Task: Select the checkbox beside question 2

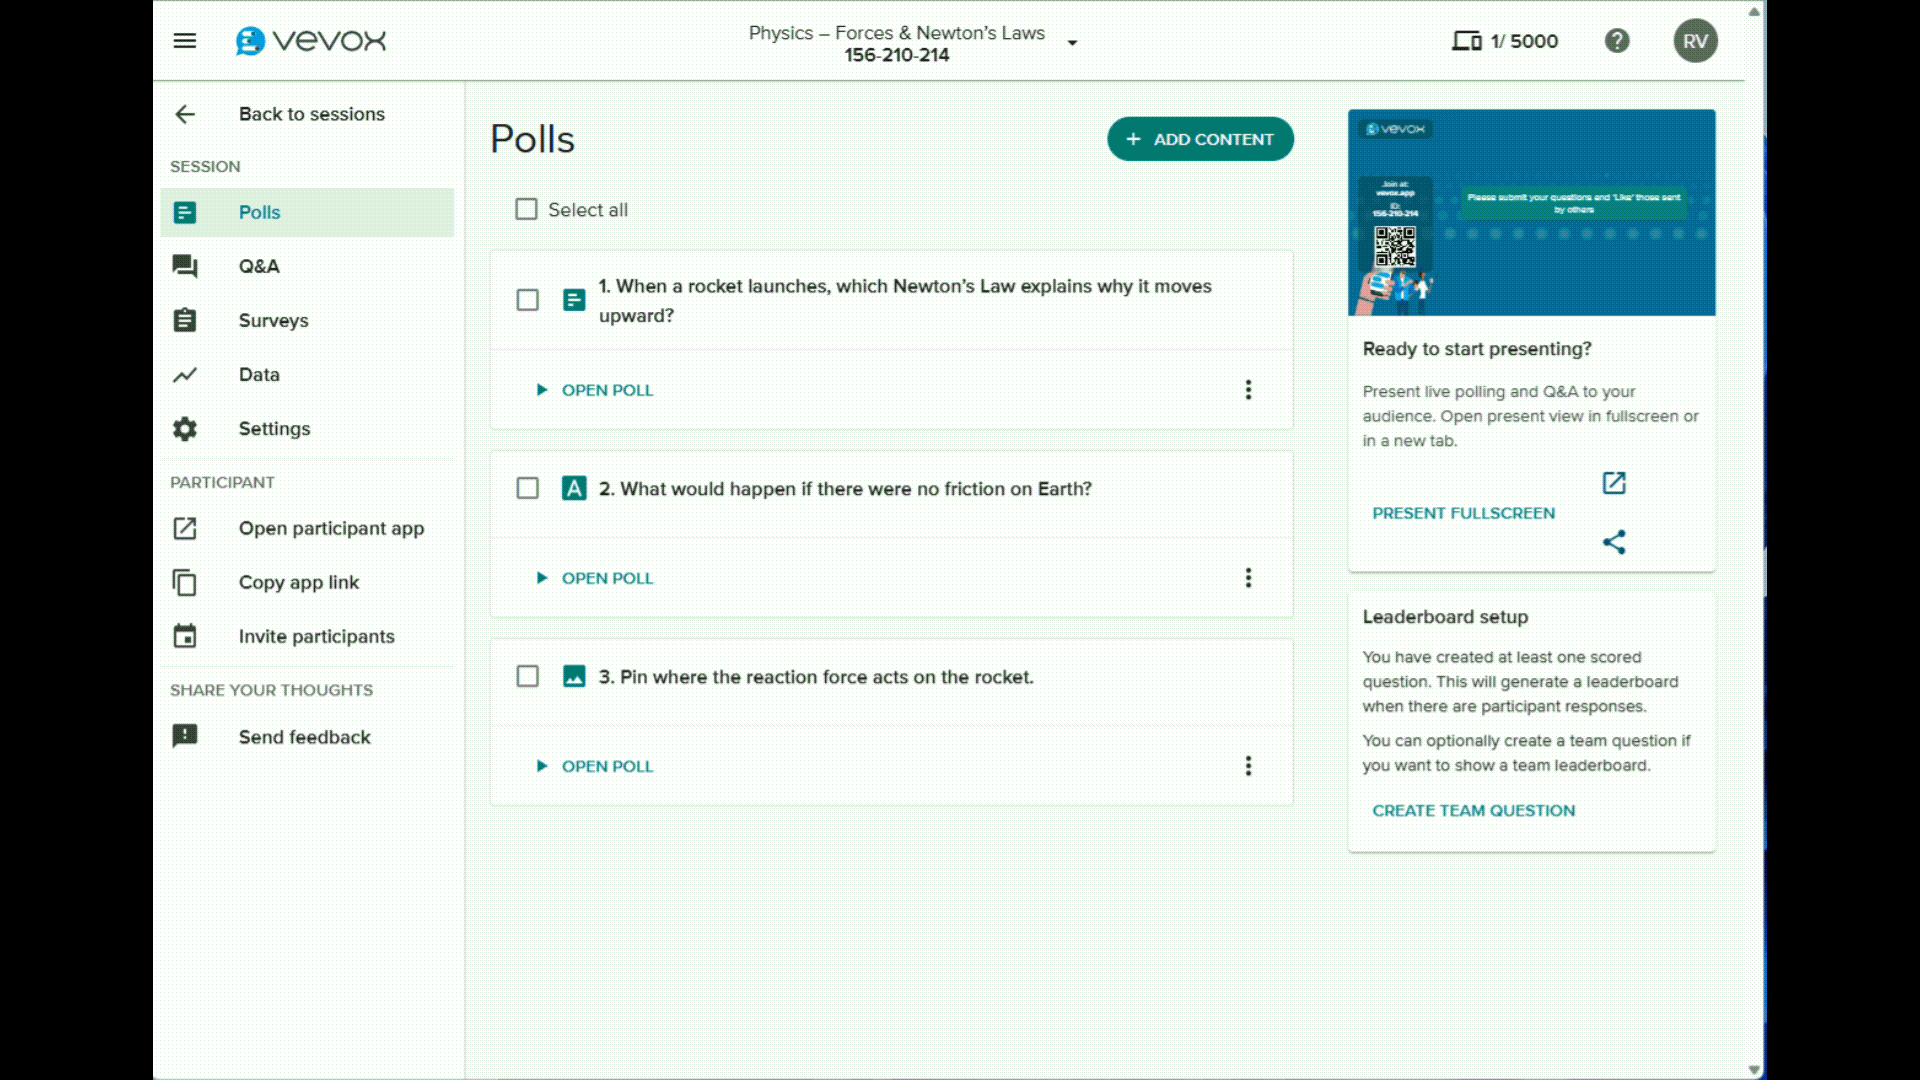Action: tap(528, 489)
